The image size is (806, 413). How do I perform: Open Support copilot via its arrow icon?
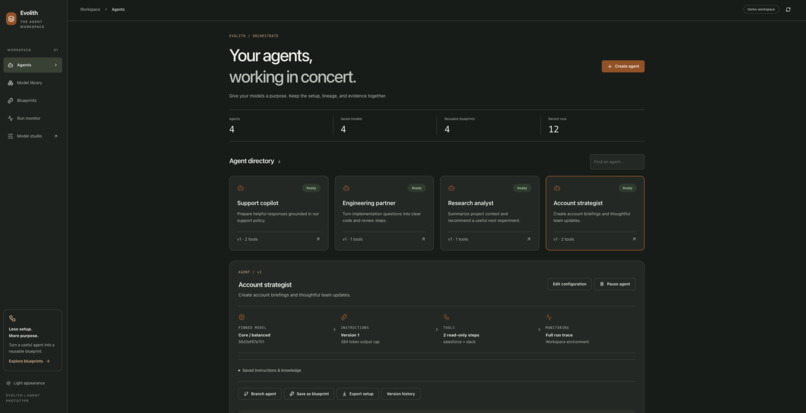coord(318,239)
